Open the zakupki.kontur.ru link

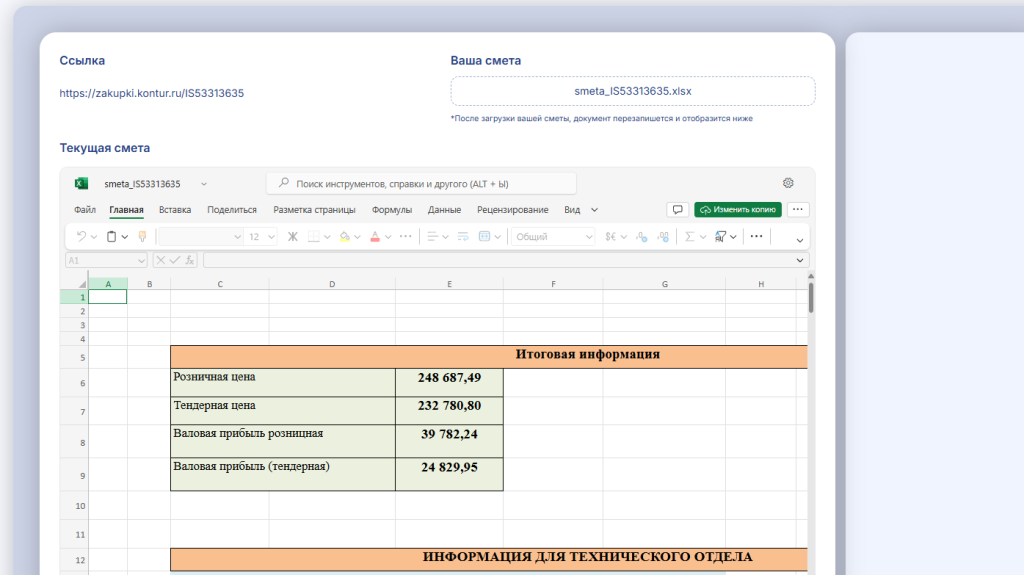pos(152,93)
